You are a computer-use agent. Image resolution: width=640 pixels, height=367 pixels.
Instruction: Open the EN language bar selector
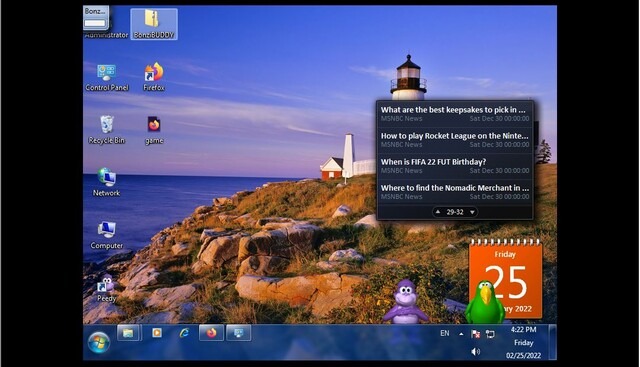tap(445, 334)
